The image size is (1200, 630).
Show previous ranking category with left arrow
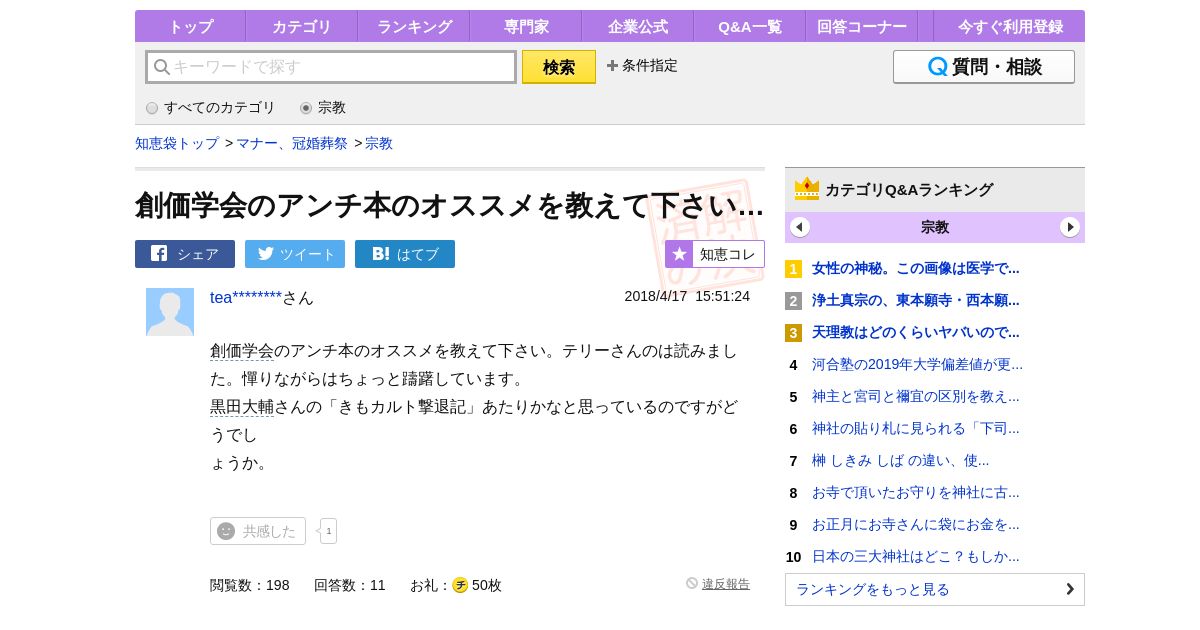[x=800, y=227]
